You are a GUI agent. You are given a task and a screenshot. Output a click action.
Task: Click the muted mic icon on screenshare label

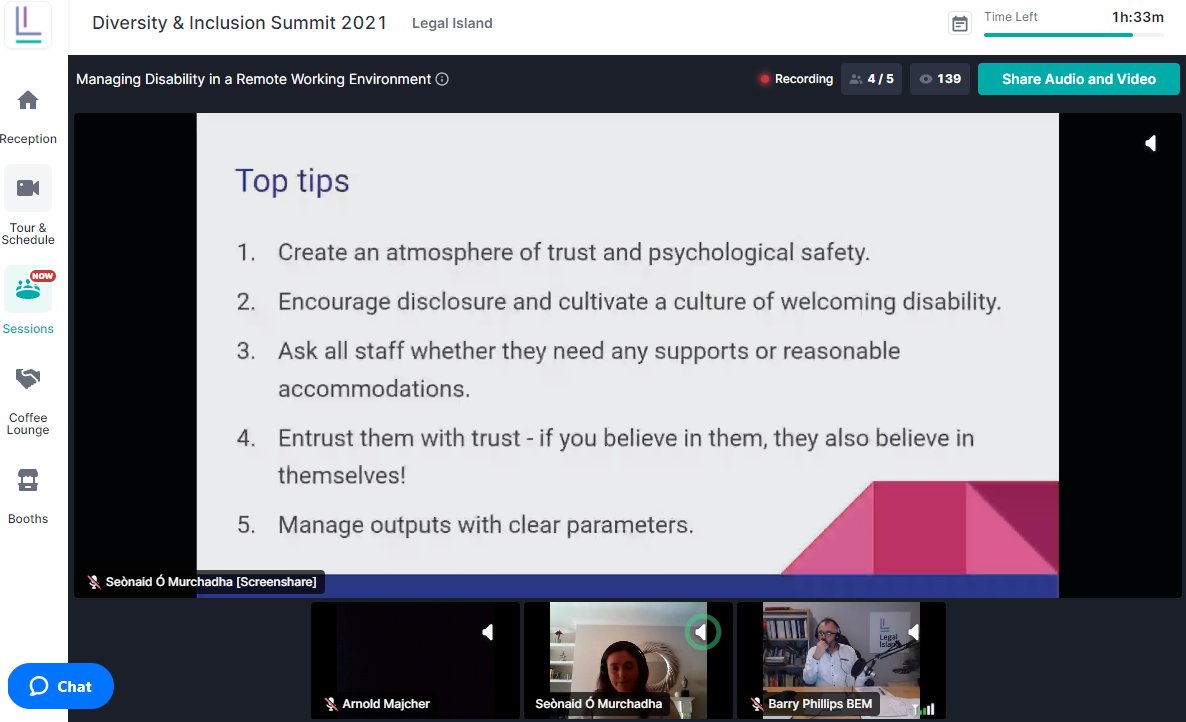94,581
